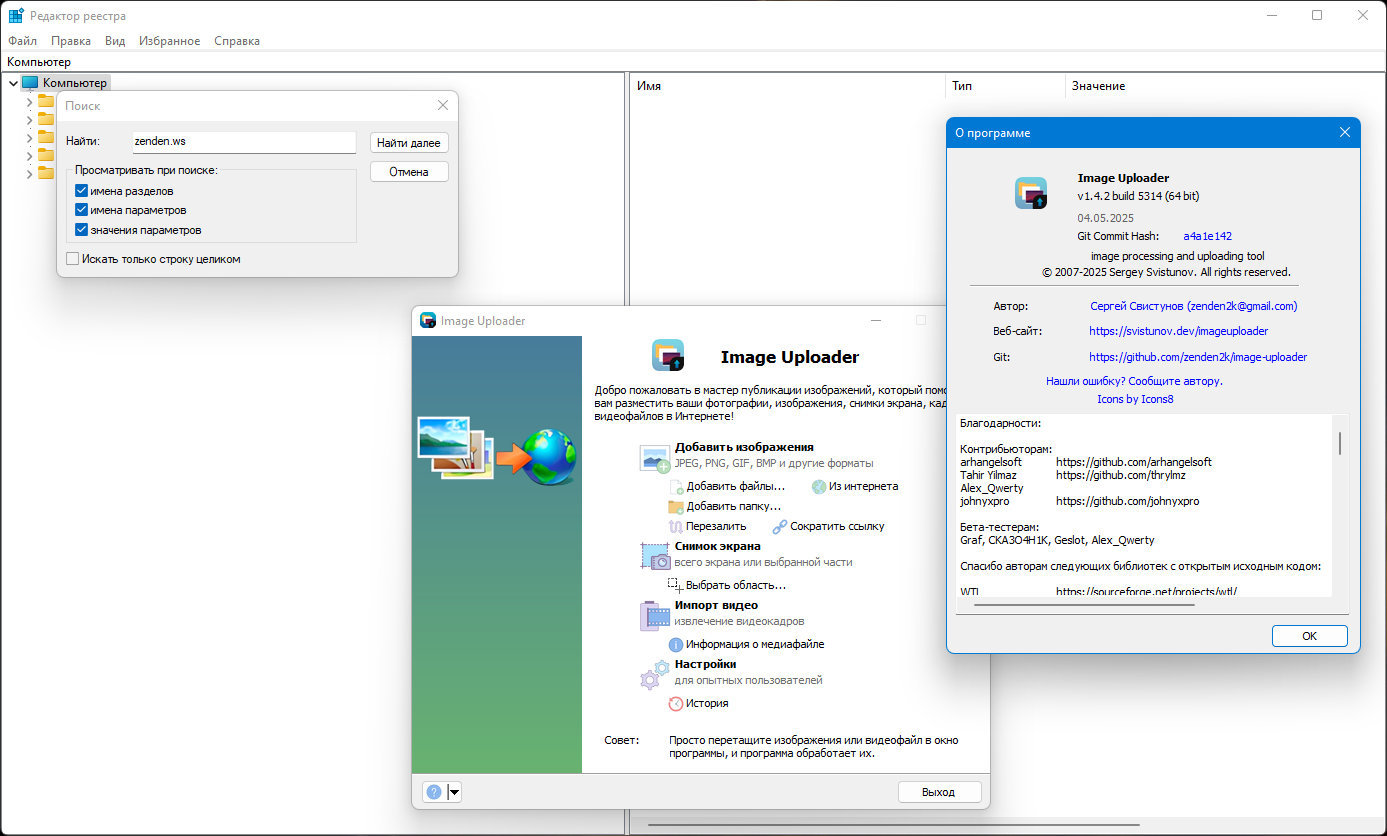Click Добавить файлы... option

(x=735, y=487)
